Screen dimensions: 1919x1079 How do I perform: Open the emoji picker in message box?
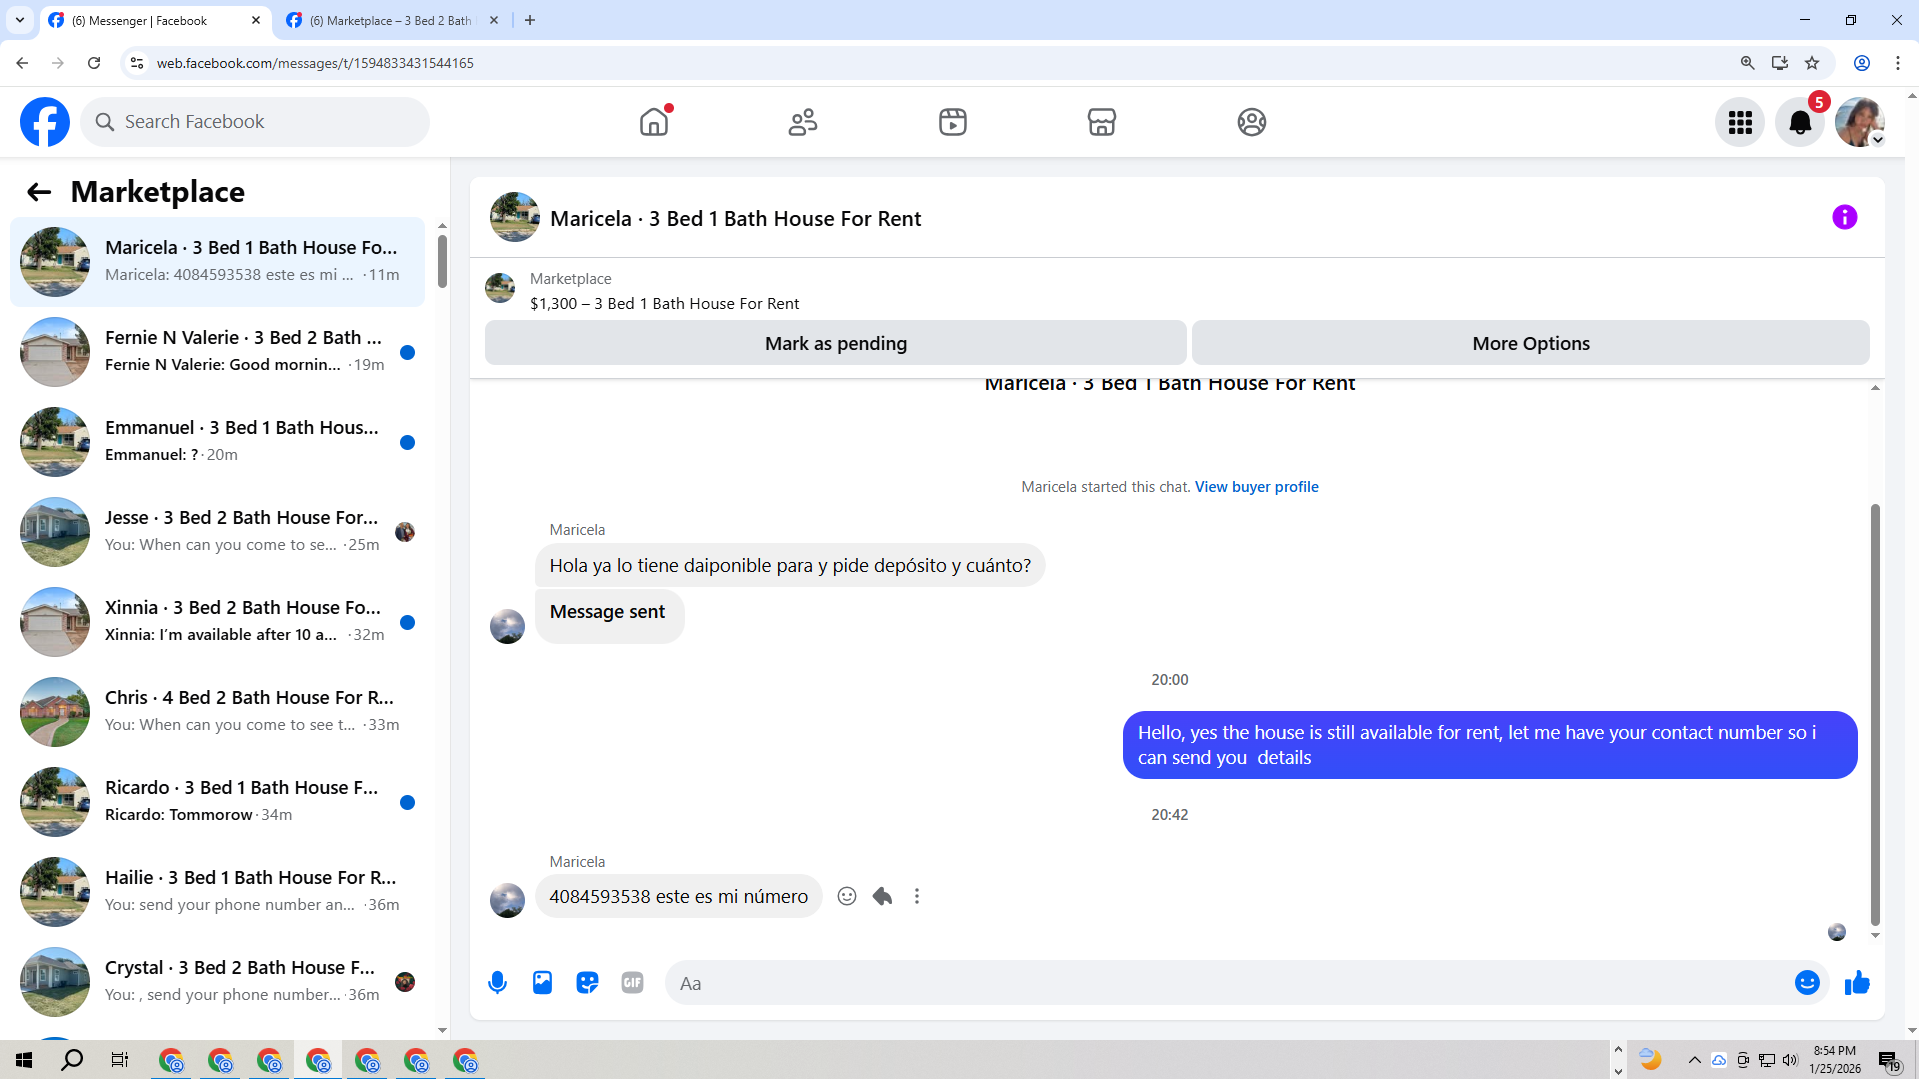point(1807,983)
